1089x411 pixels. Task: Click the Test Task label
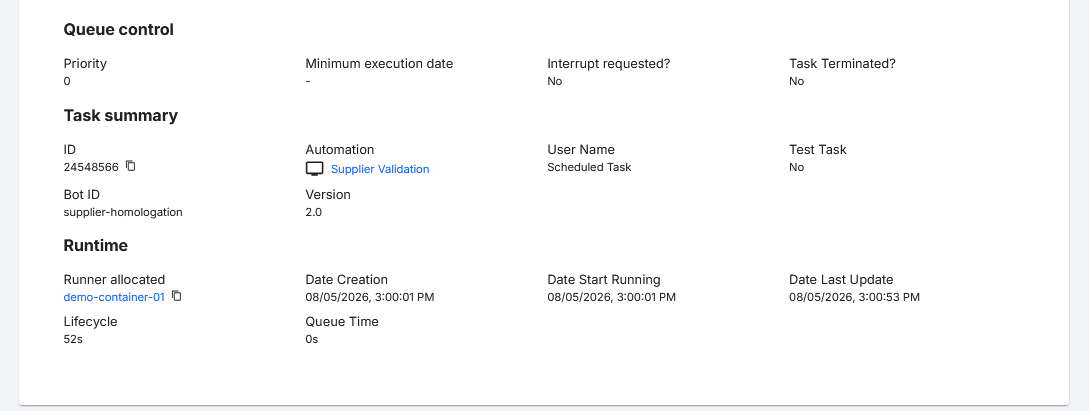[x=817, y=149]
